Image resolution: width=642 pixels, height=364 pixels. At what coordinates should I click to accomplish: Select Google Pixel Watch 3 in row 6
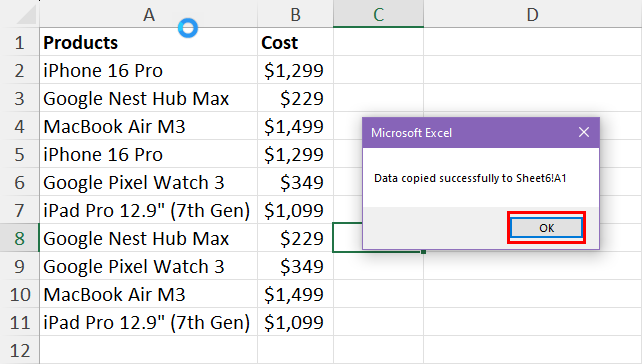[x=149, y=182]
